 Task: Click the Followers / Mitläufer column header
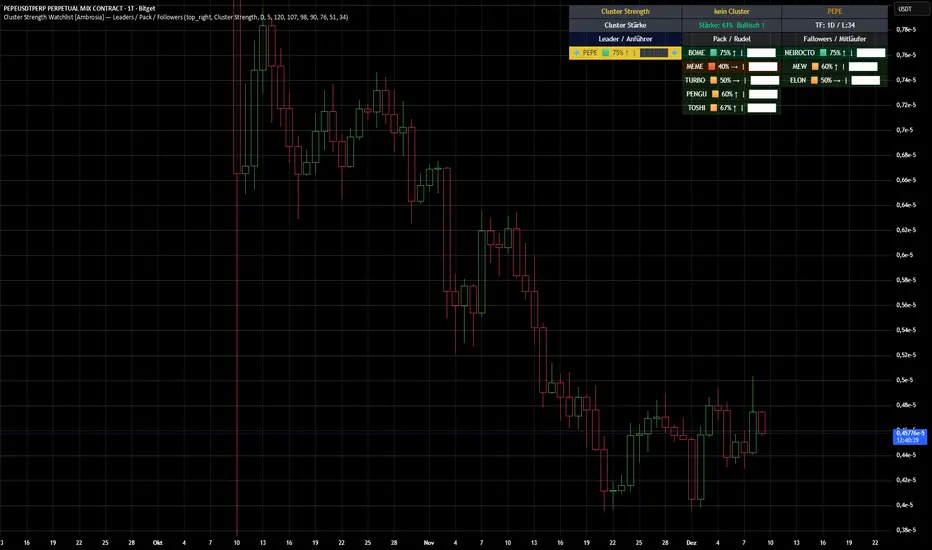(x=834, y=38)
